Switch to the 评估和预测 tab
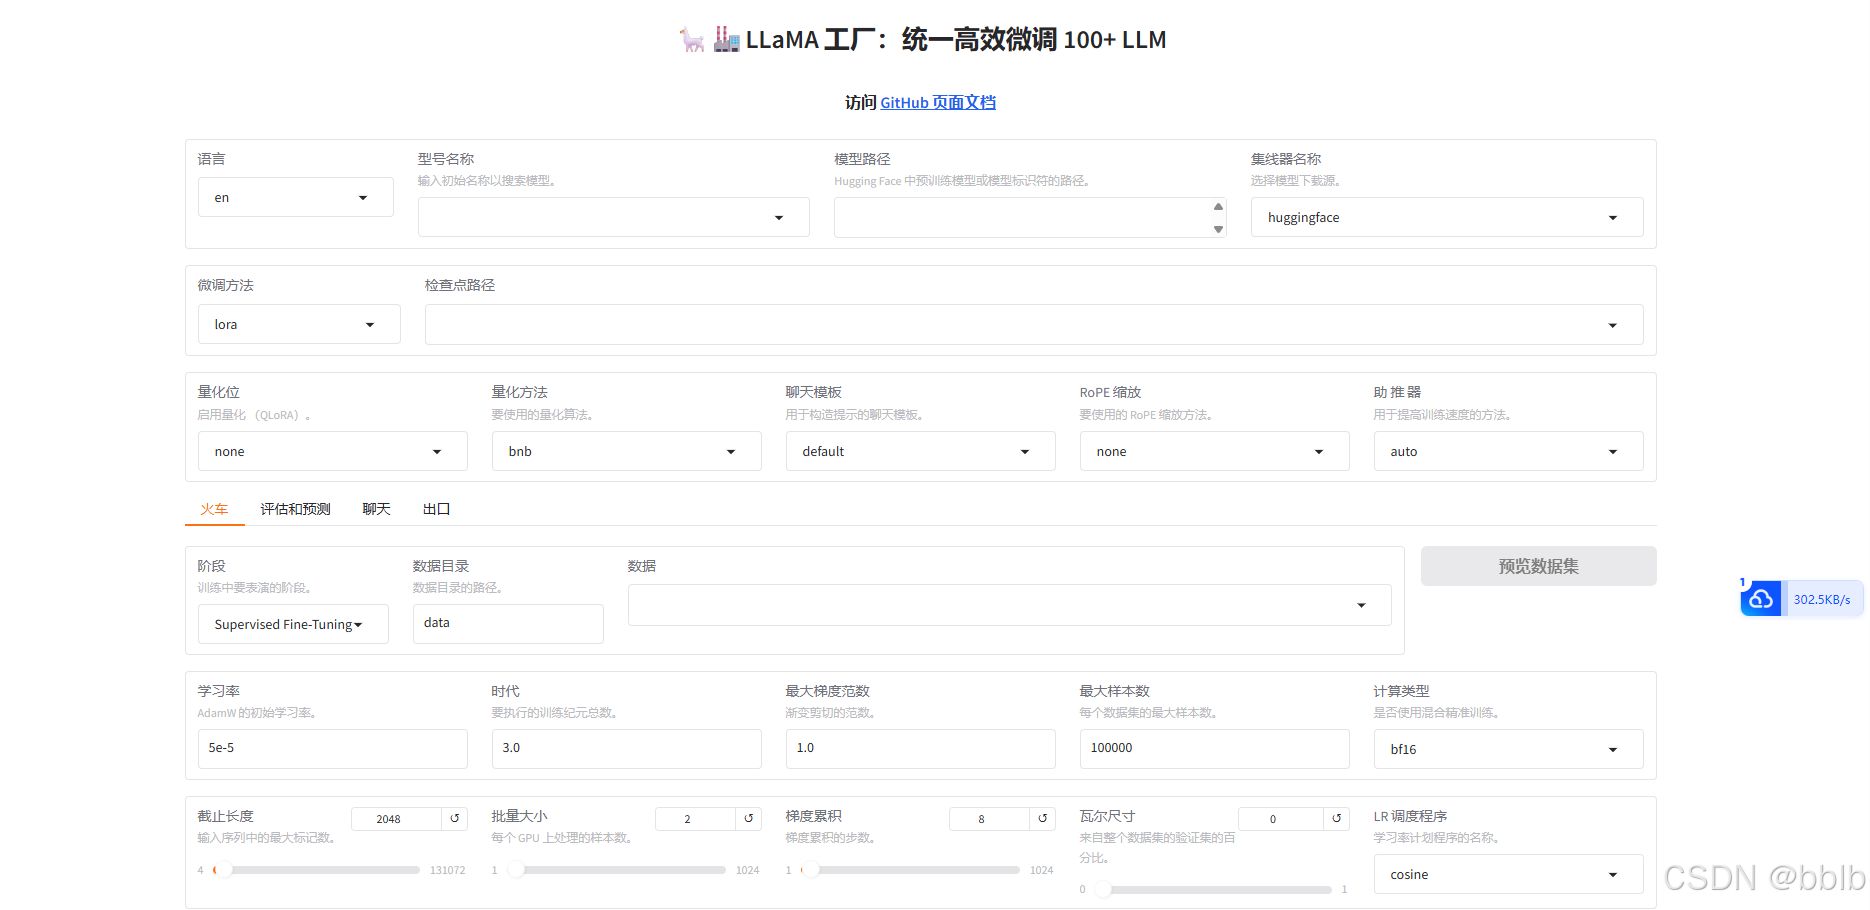Viewport: 1870px width, 910px height. coord(295,508)
